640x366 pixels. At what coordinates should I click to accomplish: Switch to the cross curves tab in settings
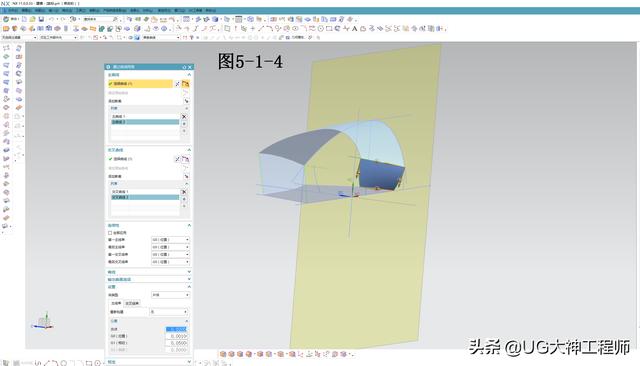click(x=132, y=303)
